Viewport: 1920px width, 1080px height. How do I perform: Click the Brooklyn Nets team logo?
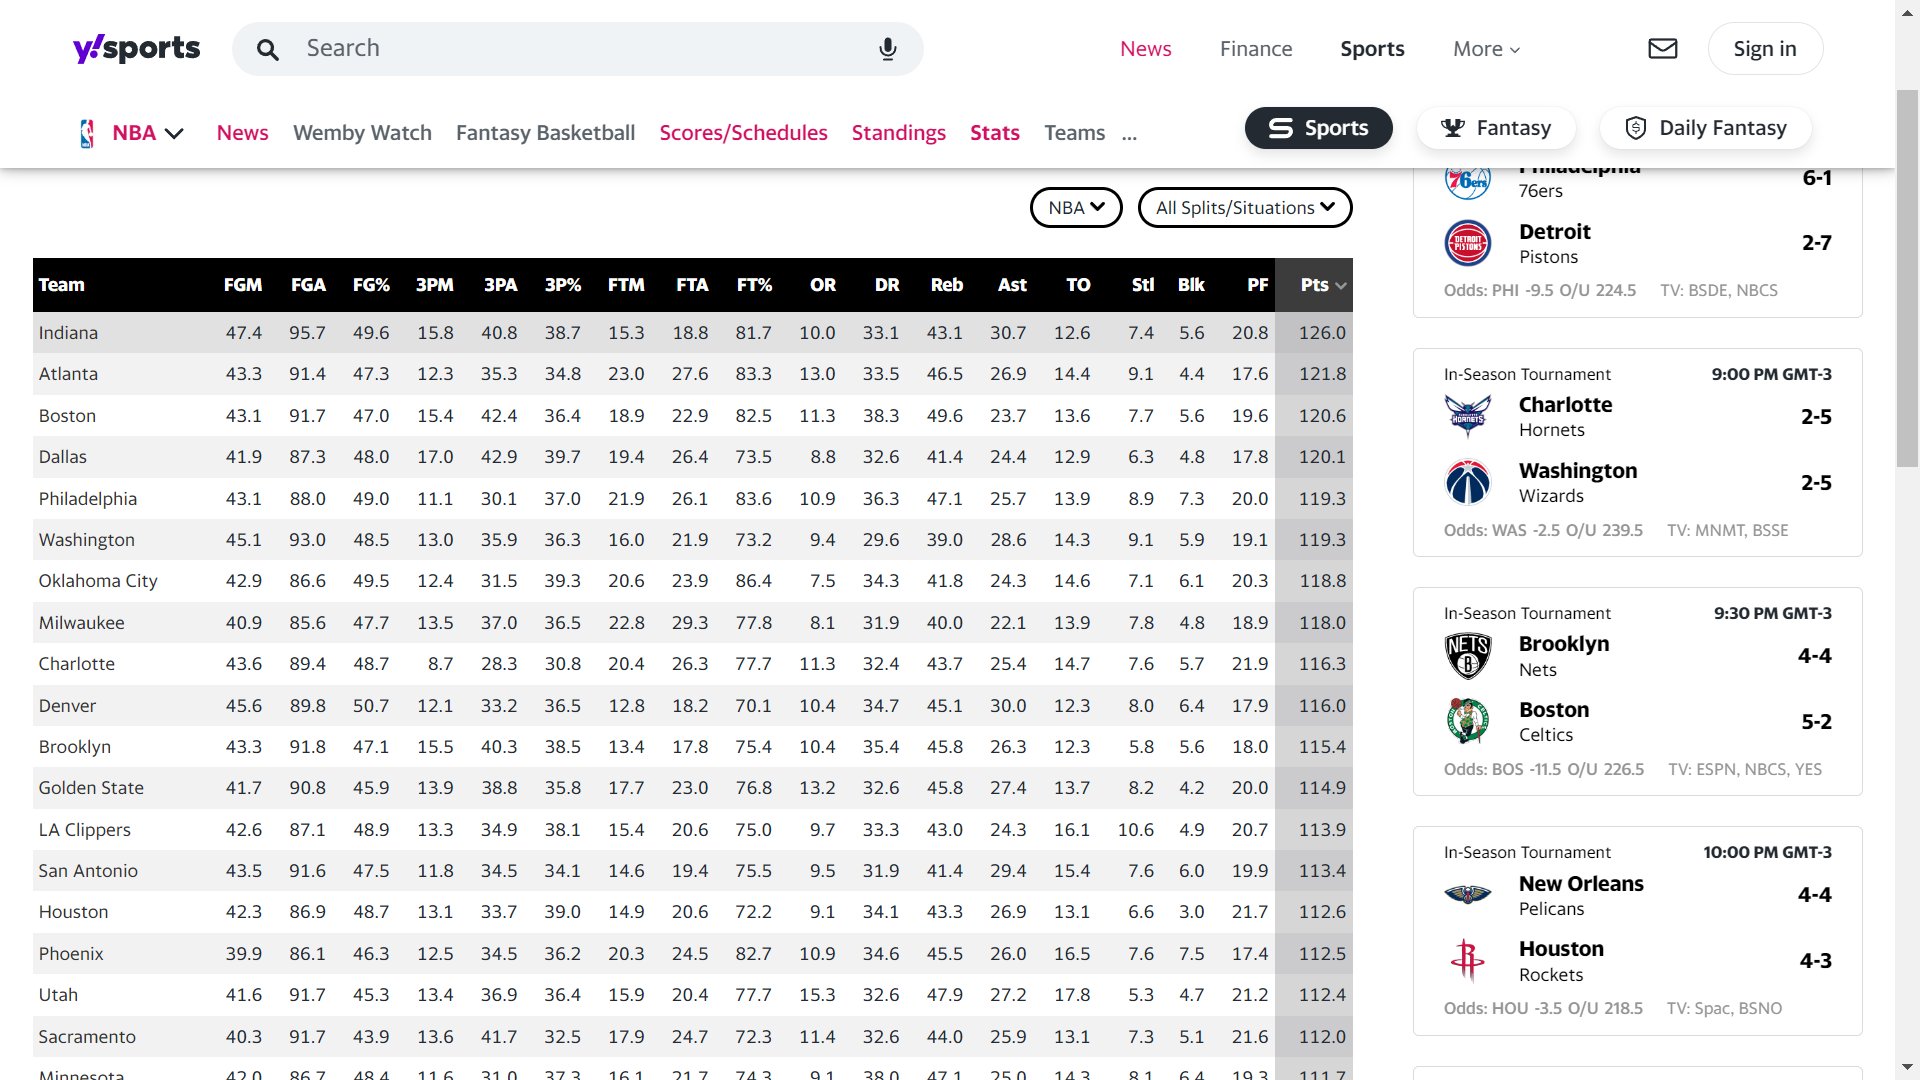tap(1467, 656)
